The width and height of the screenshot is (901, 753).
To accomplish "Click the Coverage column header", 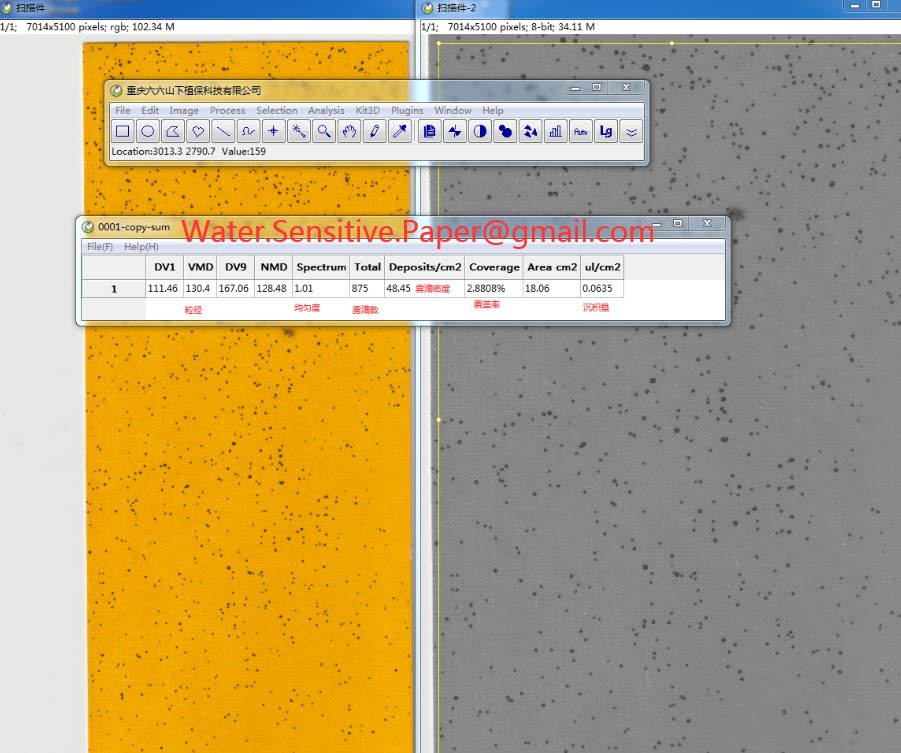I will (x=494, y=267).
